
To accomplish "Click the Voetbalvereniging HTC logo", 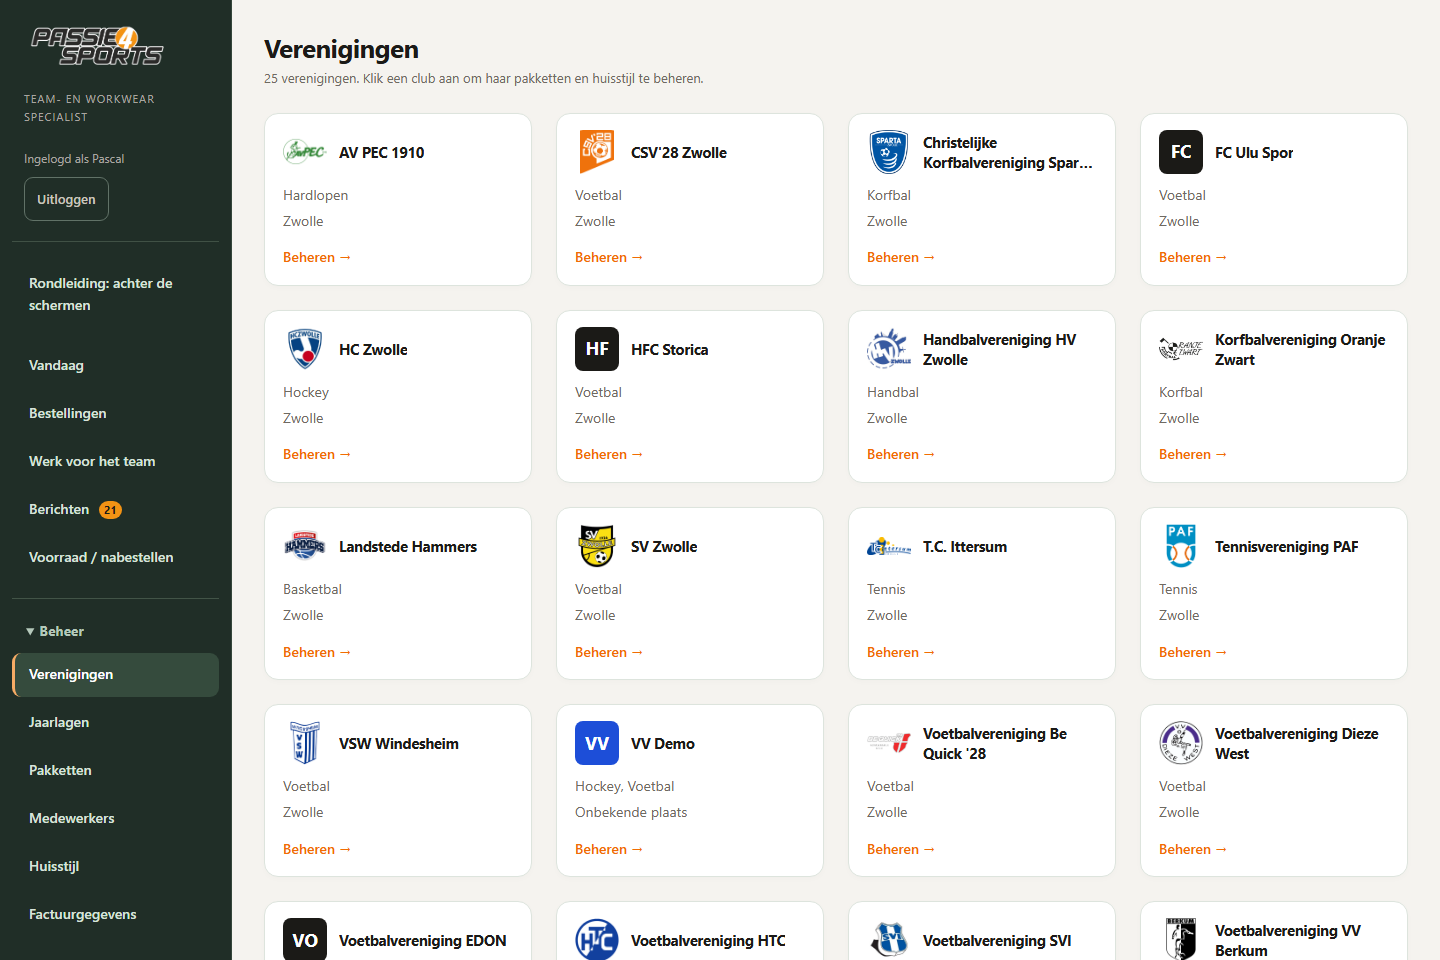I will 597,939.
